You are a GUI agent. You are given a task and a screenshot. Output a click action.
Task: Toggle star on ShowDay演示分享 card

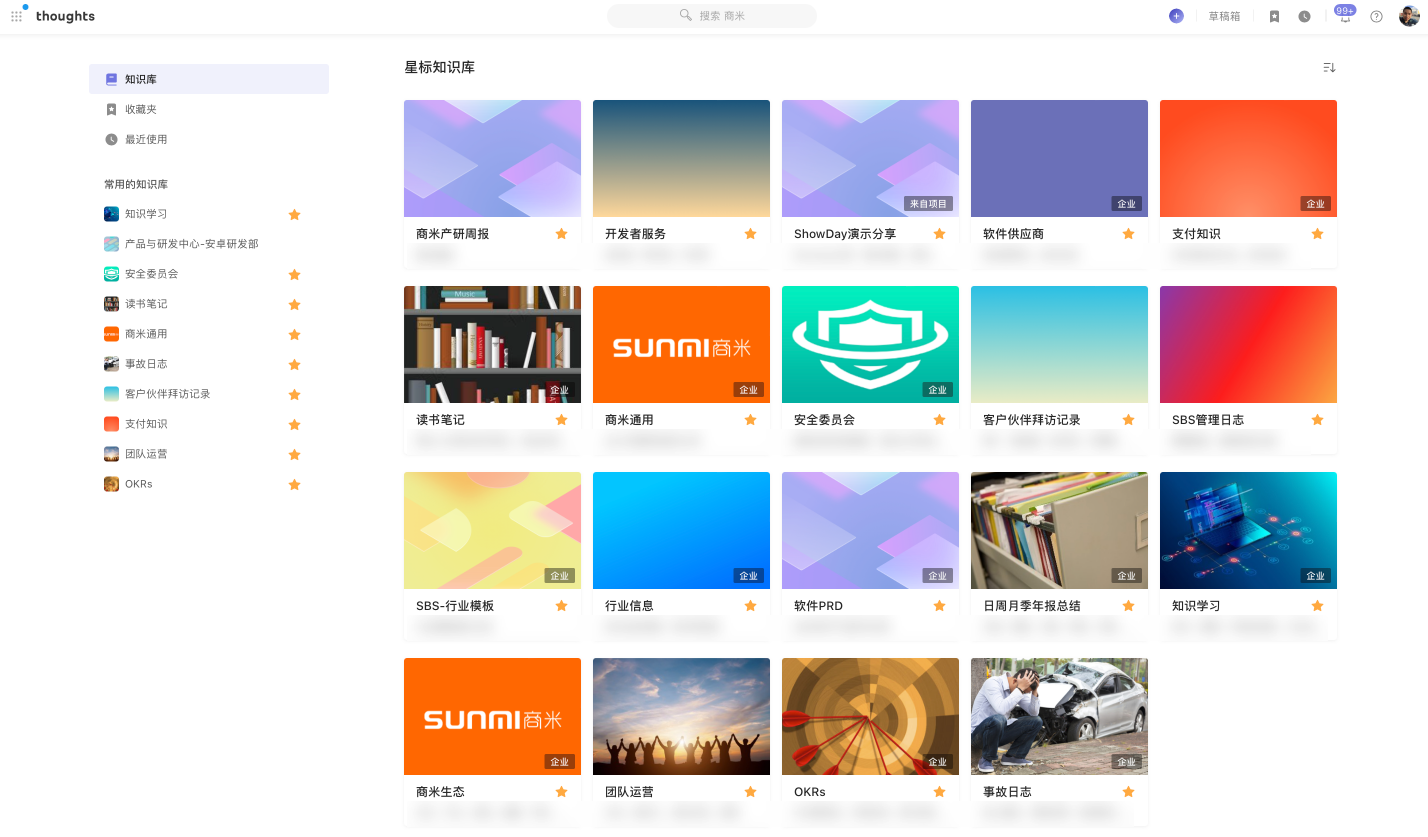[939, 233]
